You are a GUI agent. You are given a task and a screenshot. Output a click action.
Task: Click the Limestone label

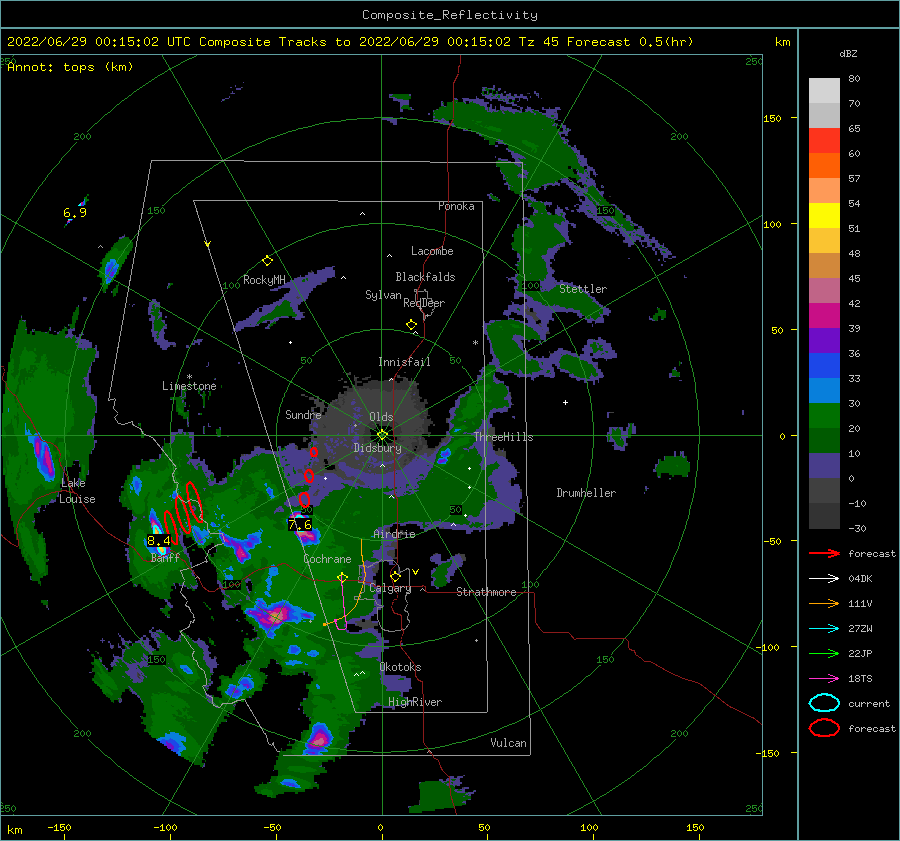coord(189,386)
